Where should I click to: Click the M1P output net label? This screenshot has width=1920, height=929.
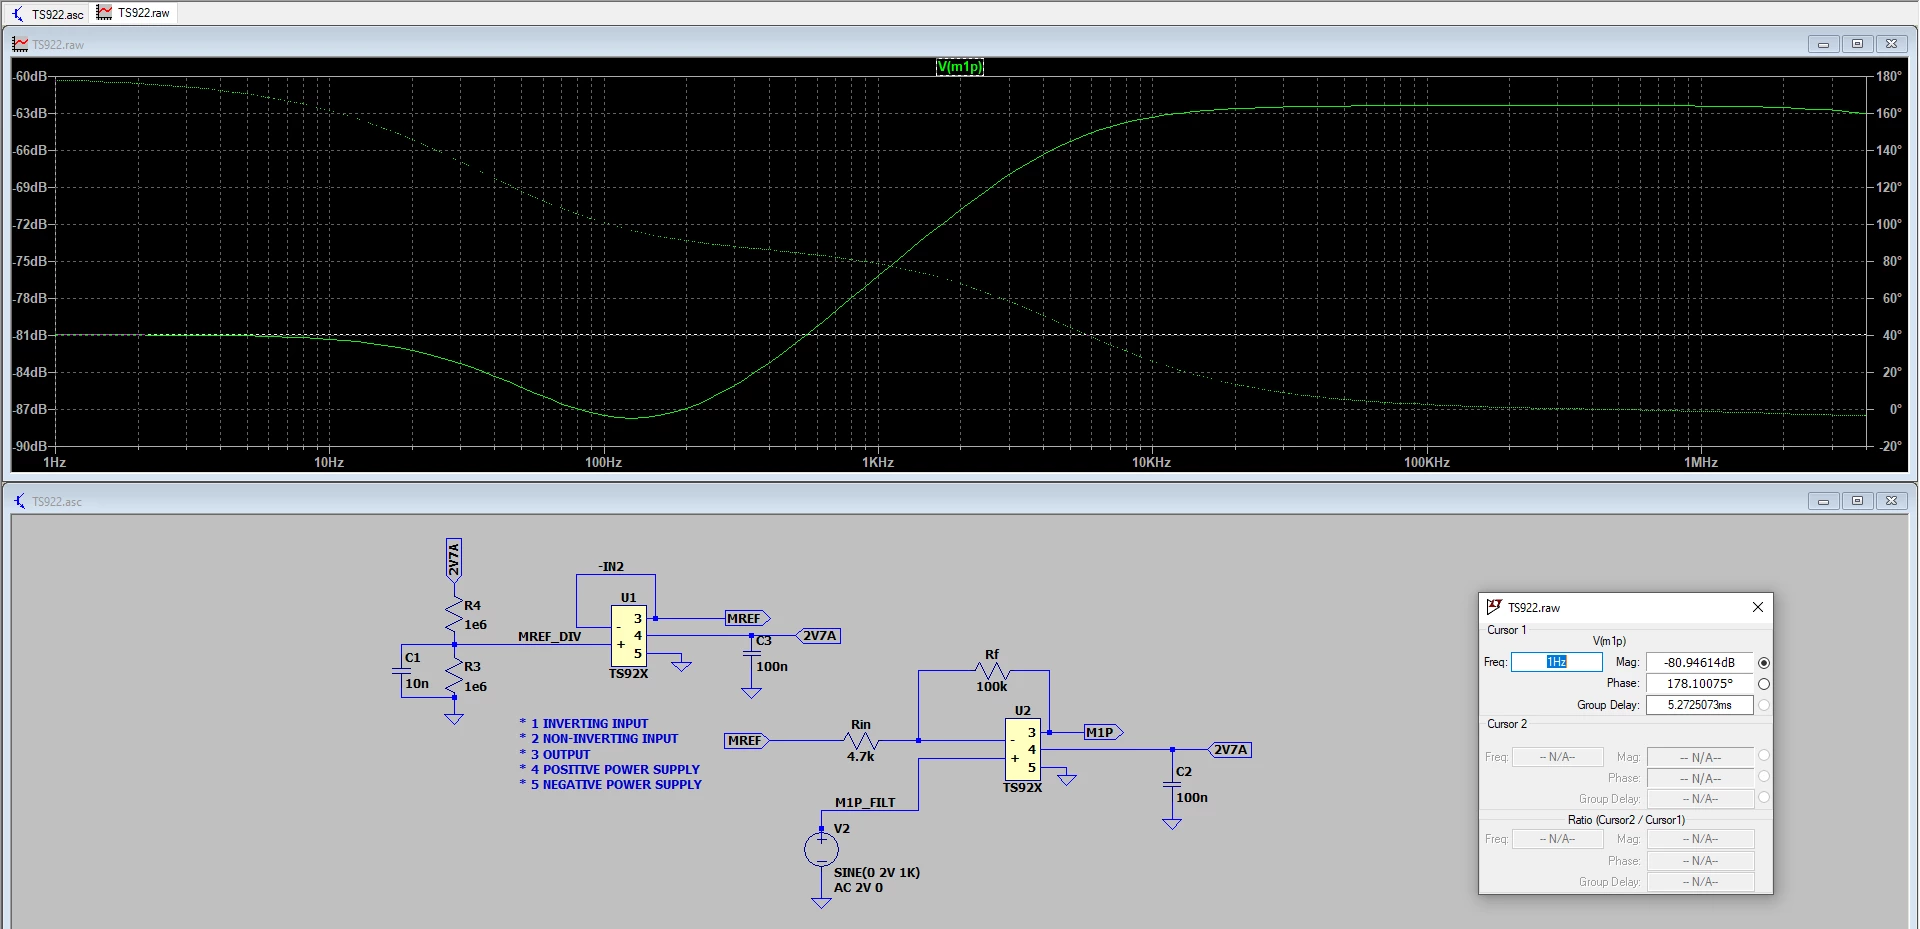pos(1104,733)
